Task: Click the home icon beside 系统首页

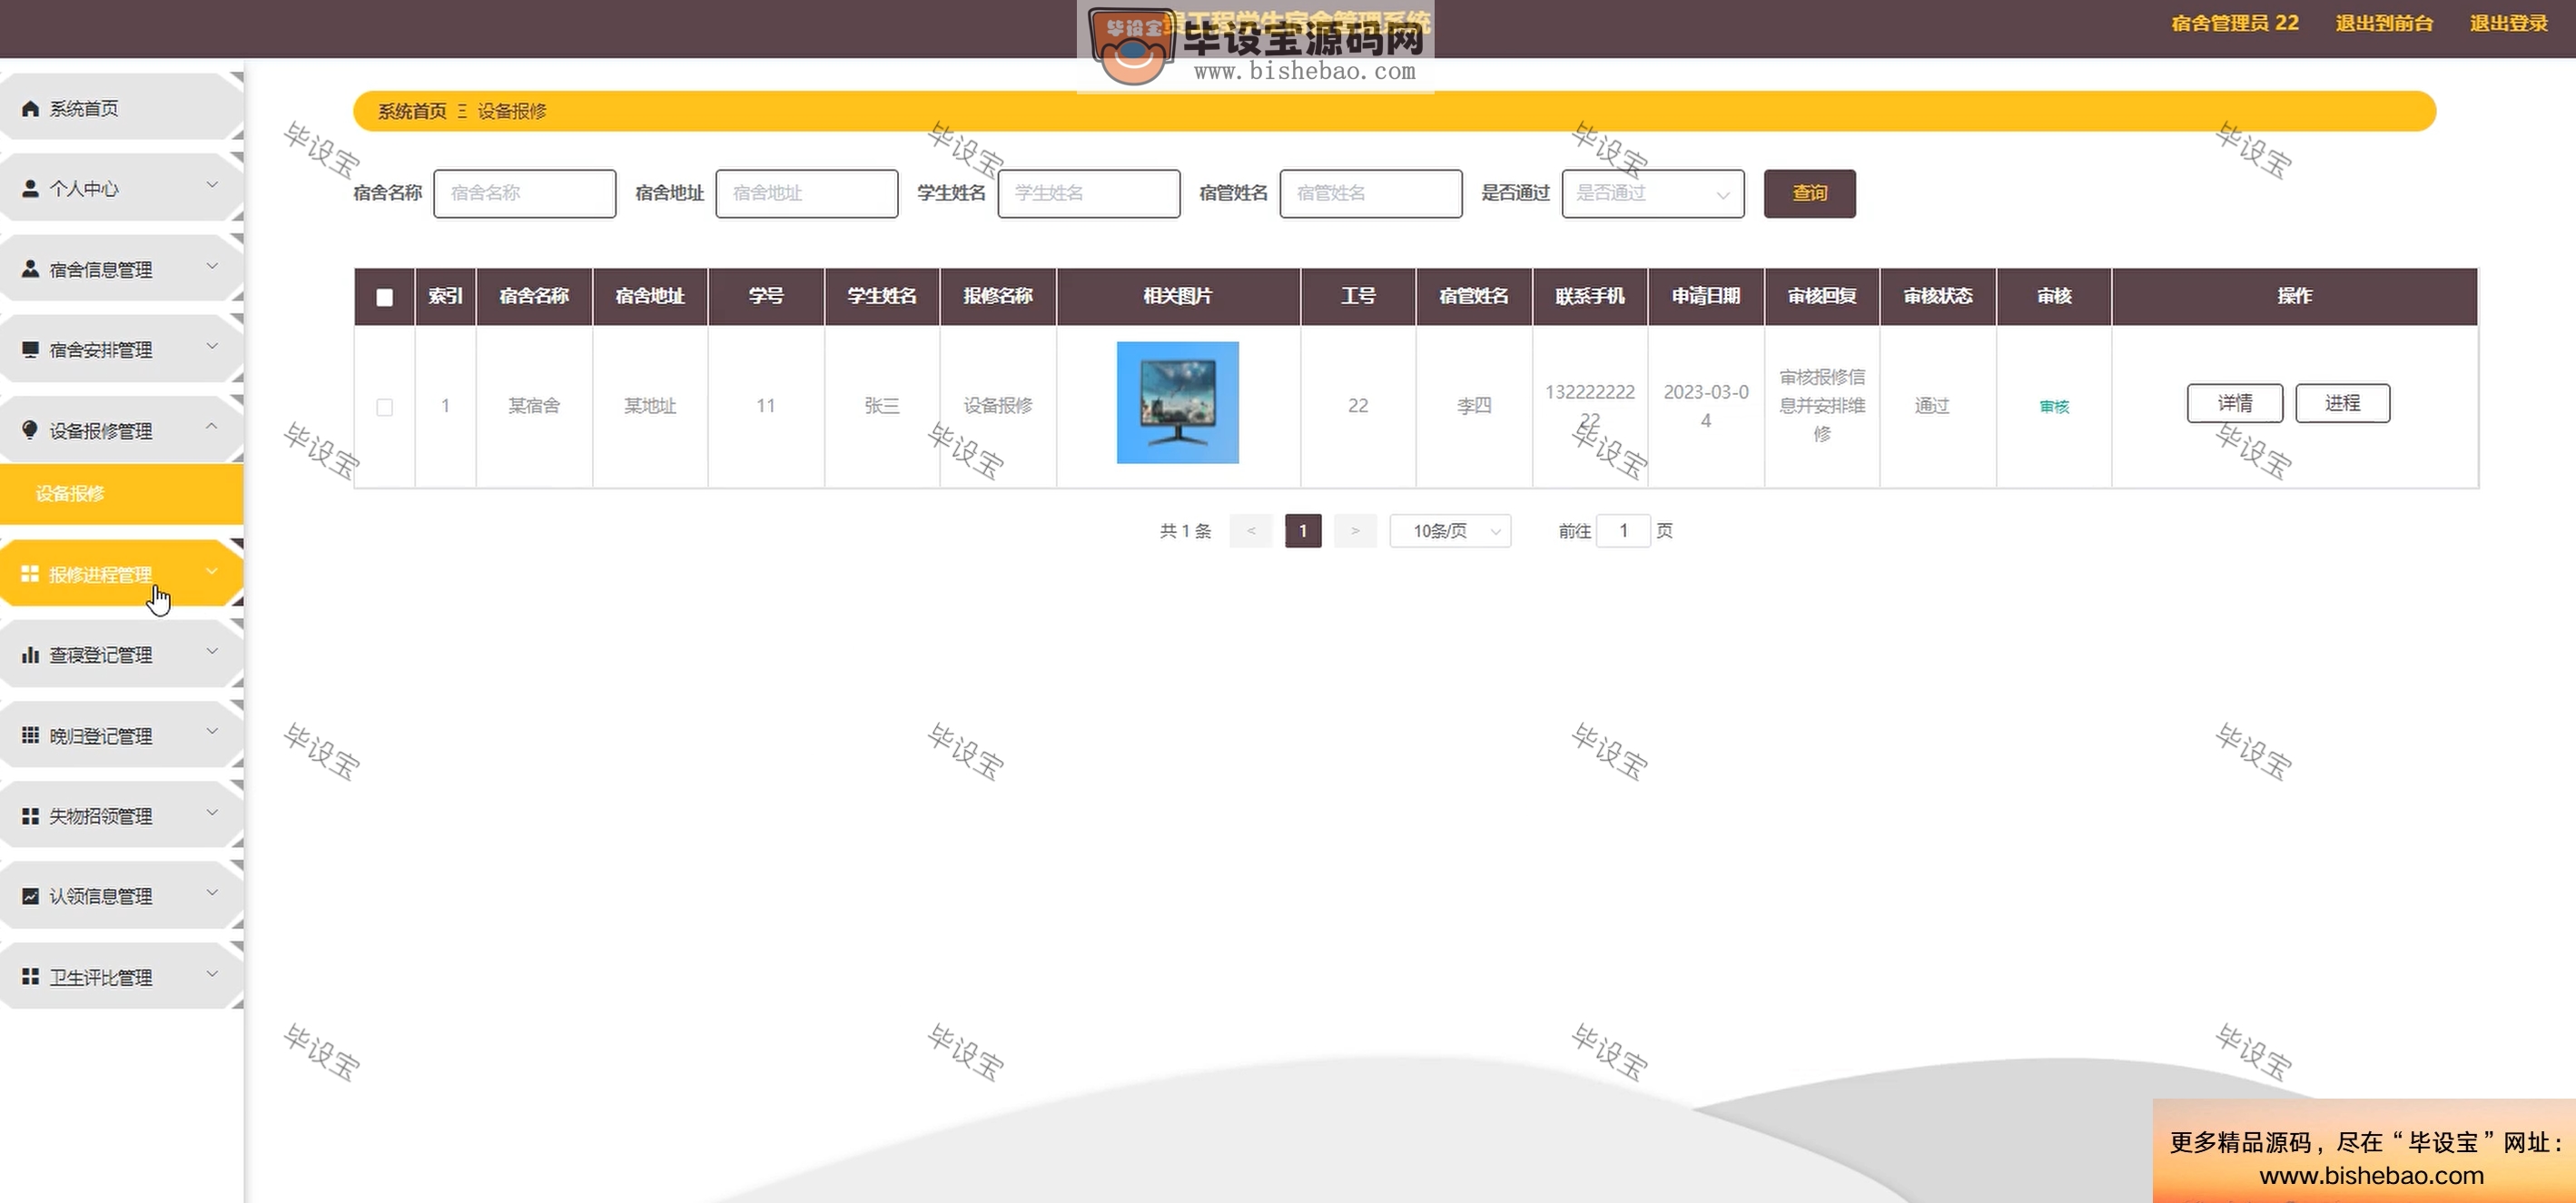Action: point(29,107)
